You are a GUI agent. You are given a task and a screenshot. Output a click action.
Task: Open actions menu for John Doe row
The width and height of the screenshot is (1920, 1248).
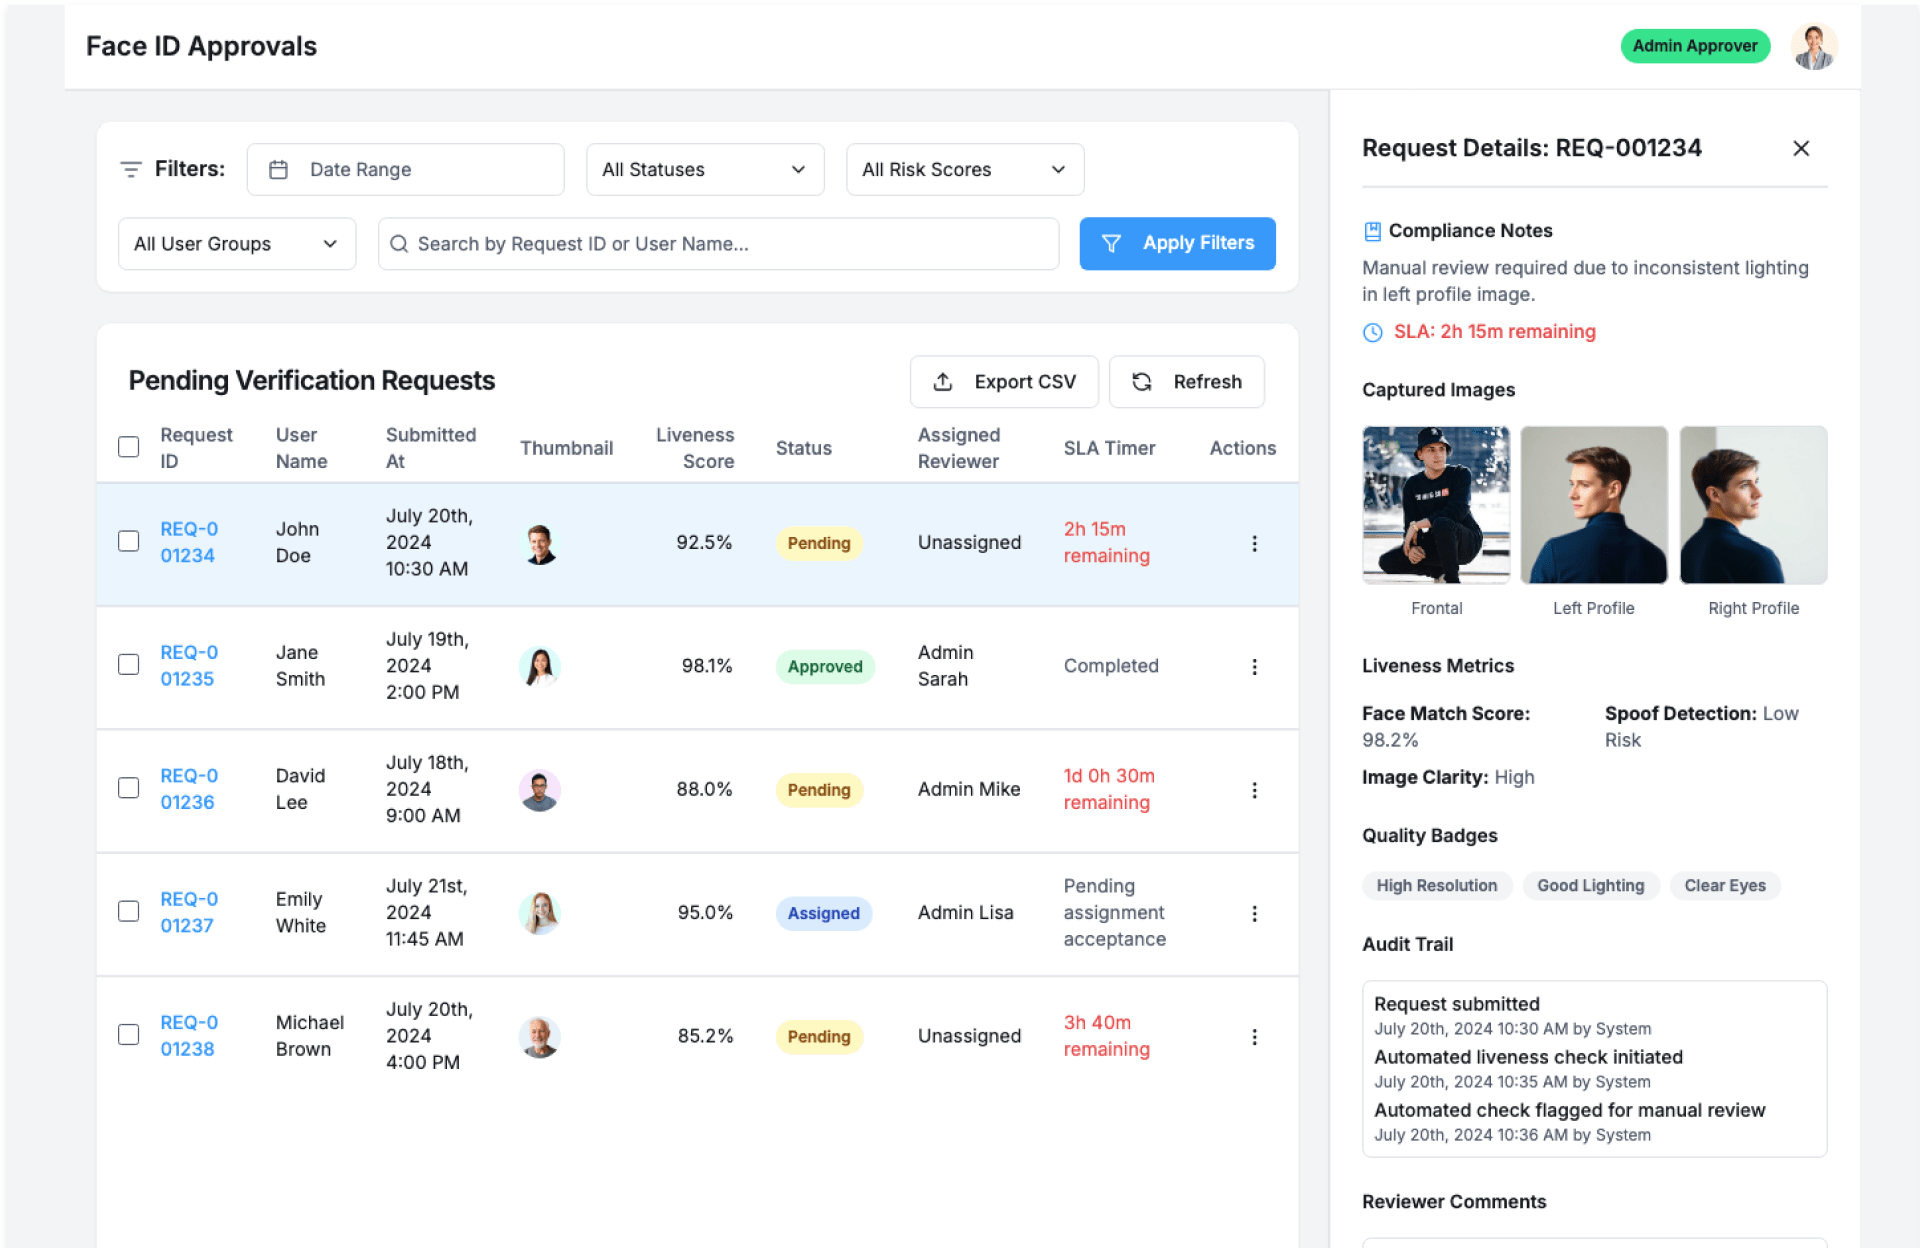point(1254,543)
